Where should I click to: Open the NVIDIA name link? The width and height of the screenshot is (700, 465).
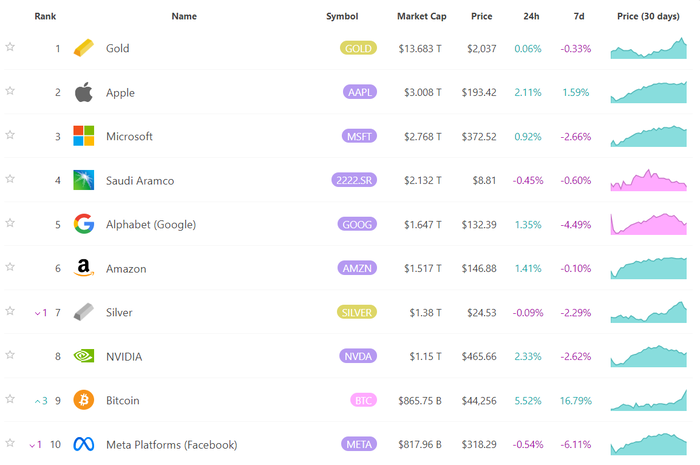click(124, 357)
